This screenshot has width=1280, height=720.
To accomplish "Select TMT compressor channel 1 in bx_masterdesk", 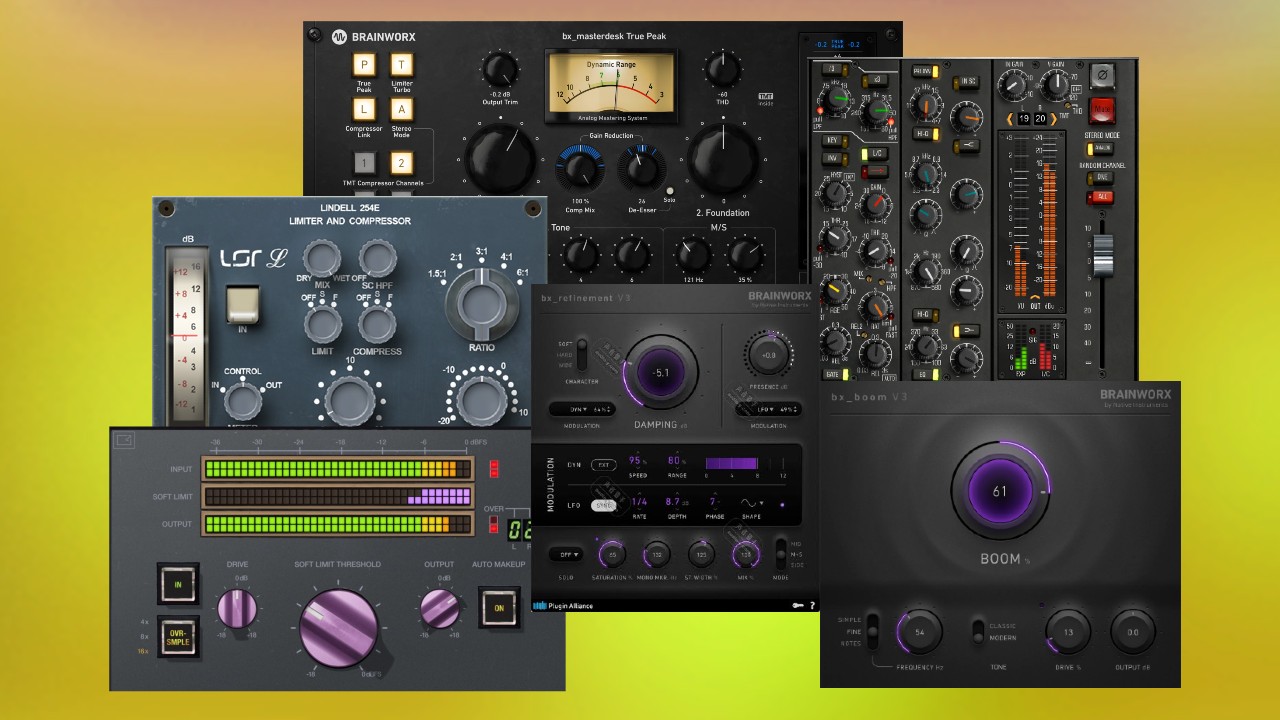I will click(364, 162).
